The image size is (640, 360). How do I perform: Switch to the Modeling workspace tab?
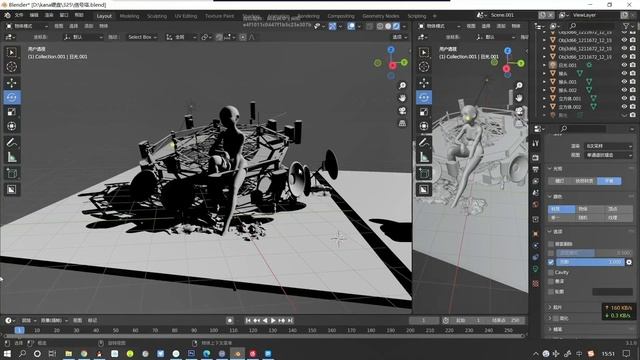coord(129,16)
